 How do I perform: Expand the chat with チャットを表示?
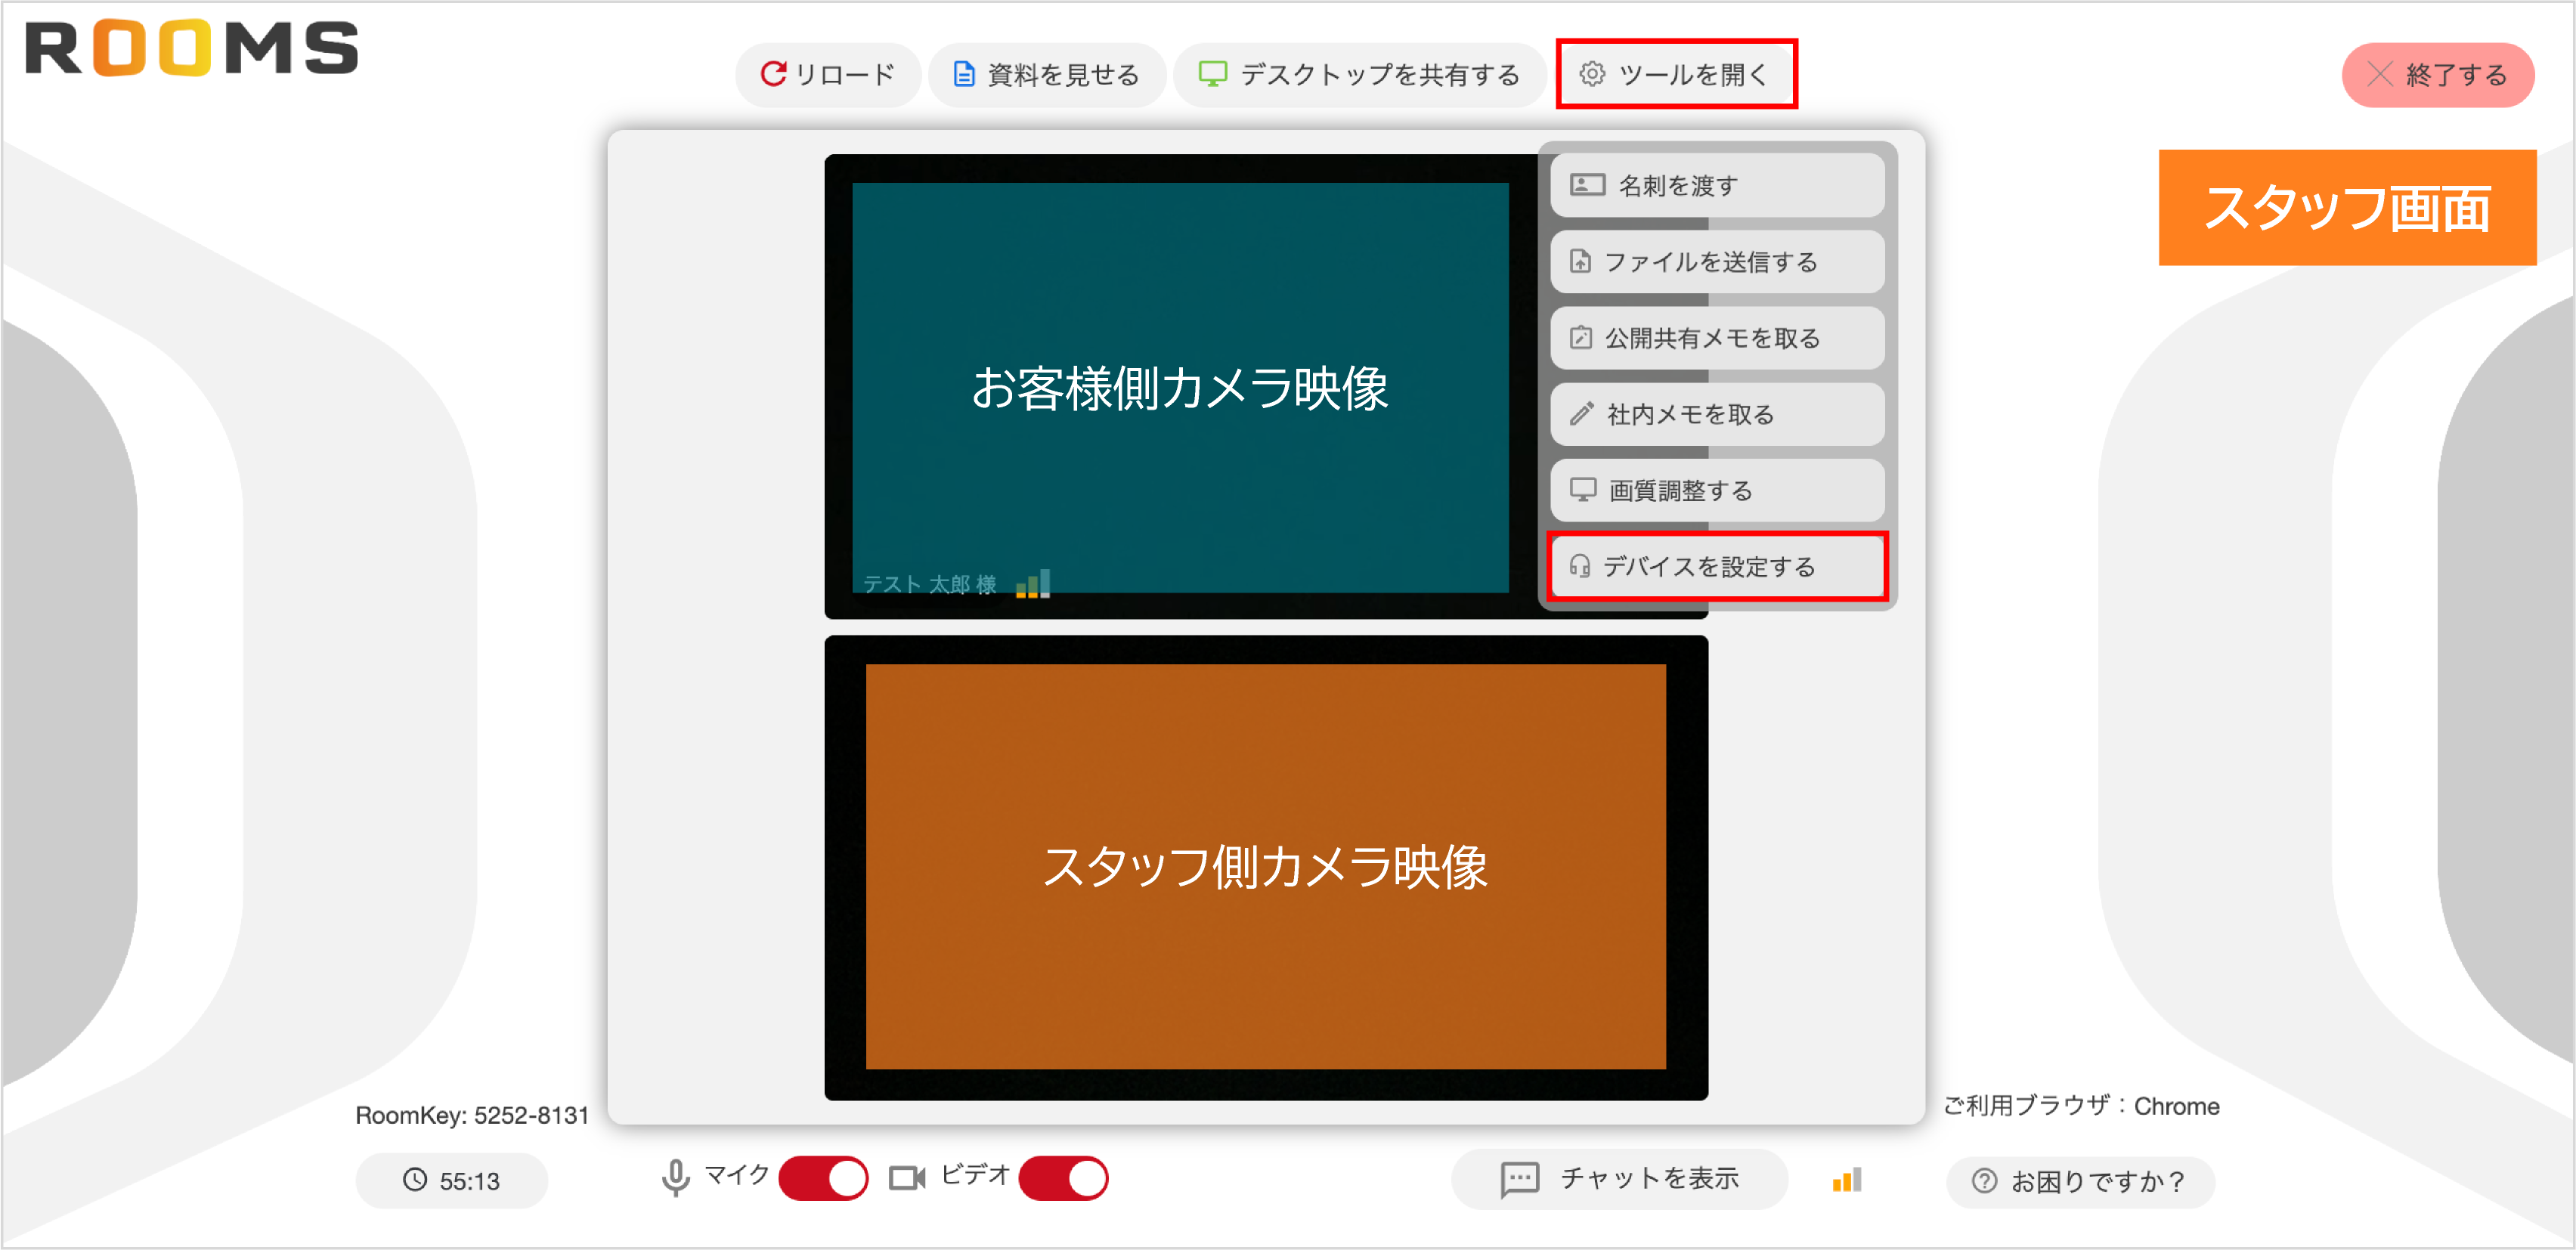[1620, 1178]
